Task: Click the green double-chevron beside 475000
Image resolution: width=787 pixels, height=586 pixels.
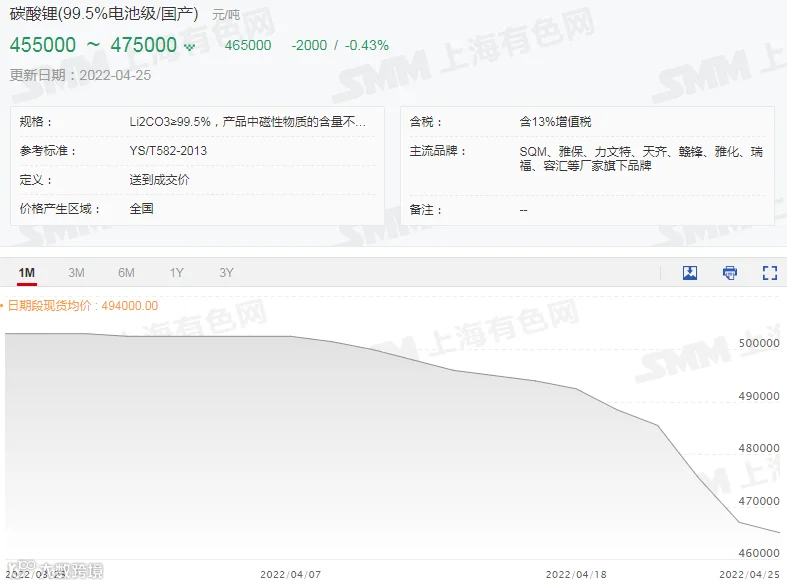Action: click(x=189, y=47)
